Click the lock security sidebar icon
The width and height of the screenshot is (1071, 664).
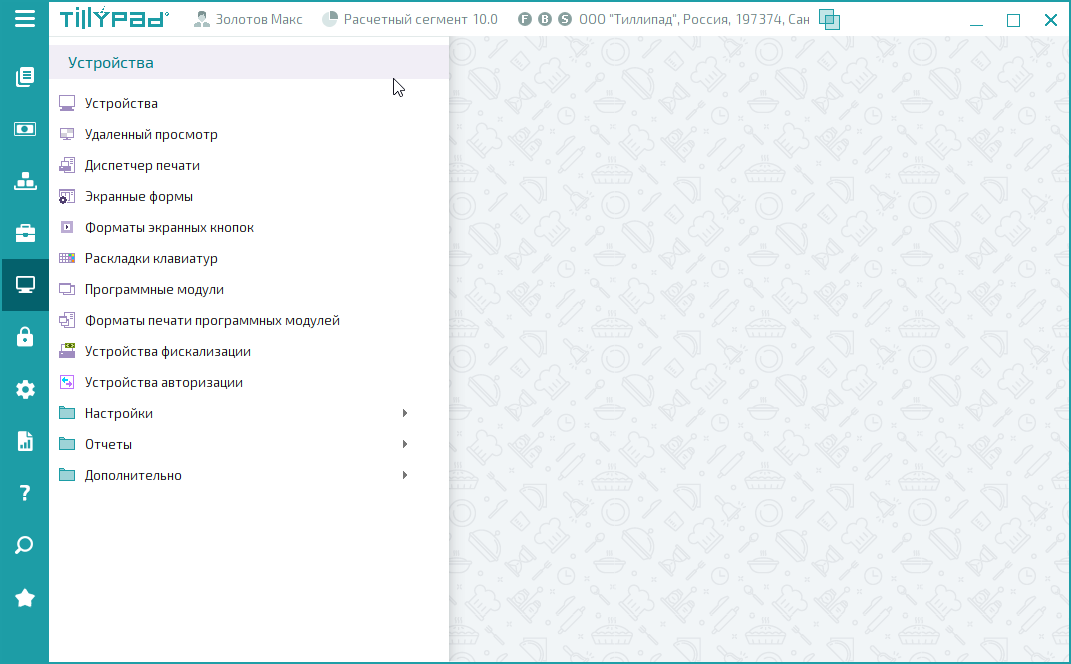(25, 337)
